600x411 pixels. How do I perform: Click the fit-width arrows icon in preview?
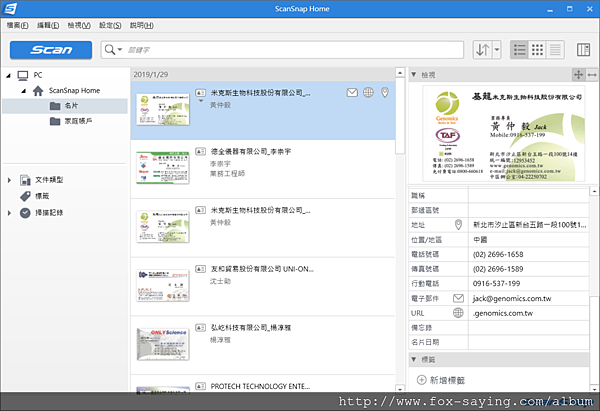(592, 75)
